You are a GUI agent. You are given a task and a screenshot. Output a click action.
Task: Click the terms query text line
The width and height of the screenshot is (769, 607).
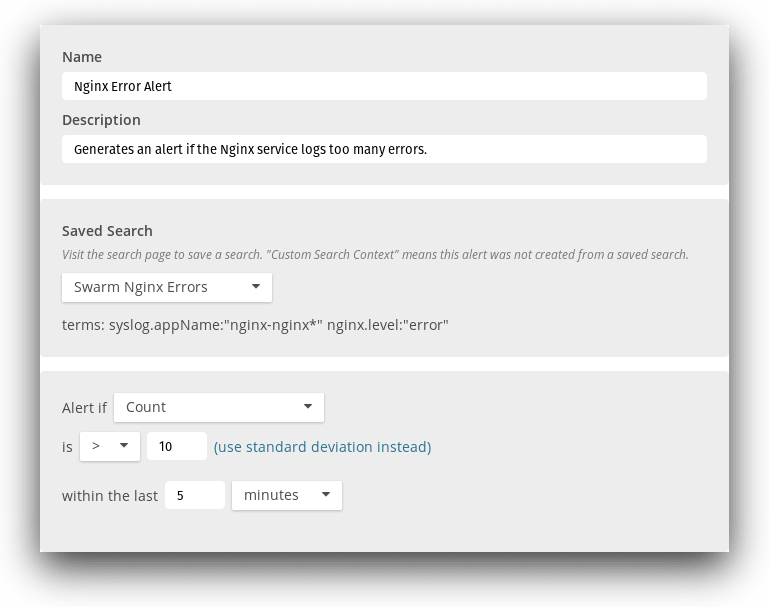click(x=255, y=325)
